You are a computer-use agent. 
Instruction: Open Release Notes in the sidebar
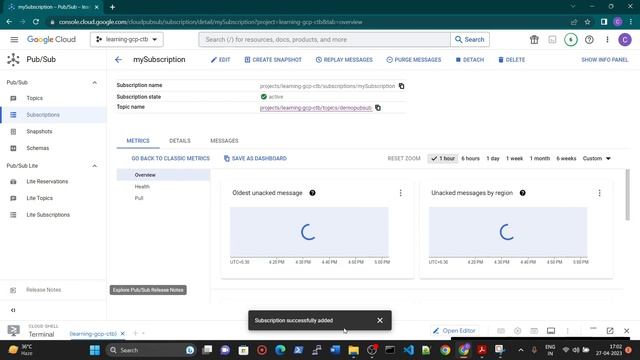click(53, 290)
